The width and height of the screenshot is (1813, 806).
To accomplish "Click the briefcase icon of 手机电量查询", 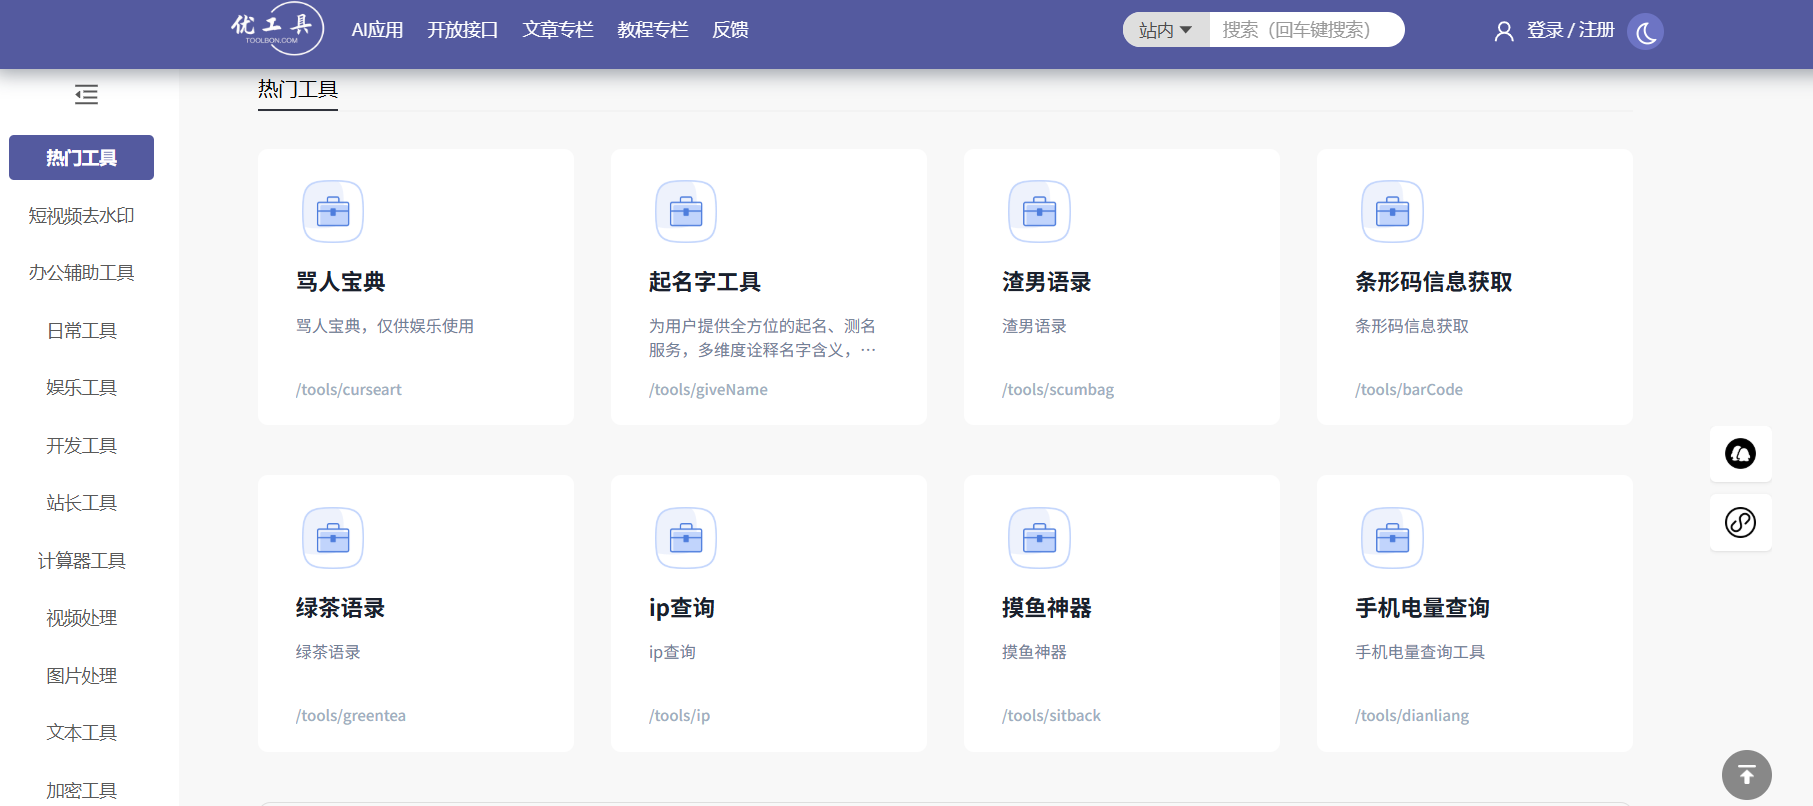I will click(1392, 538).
